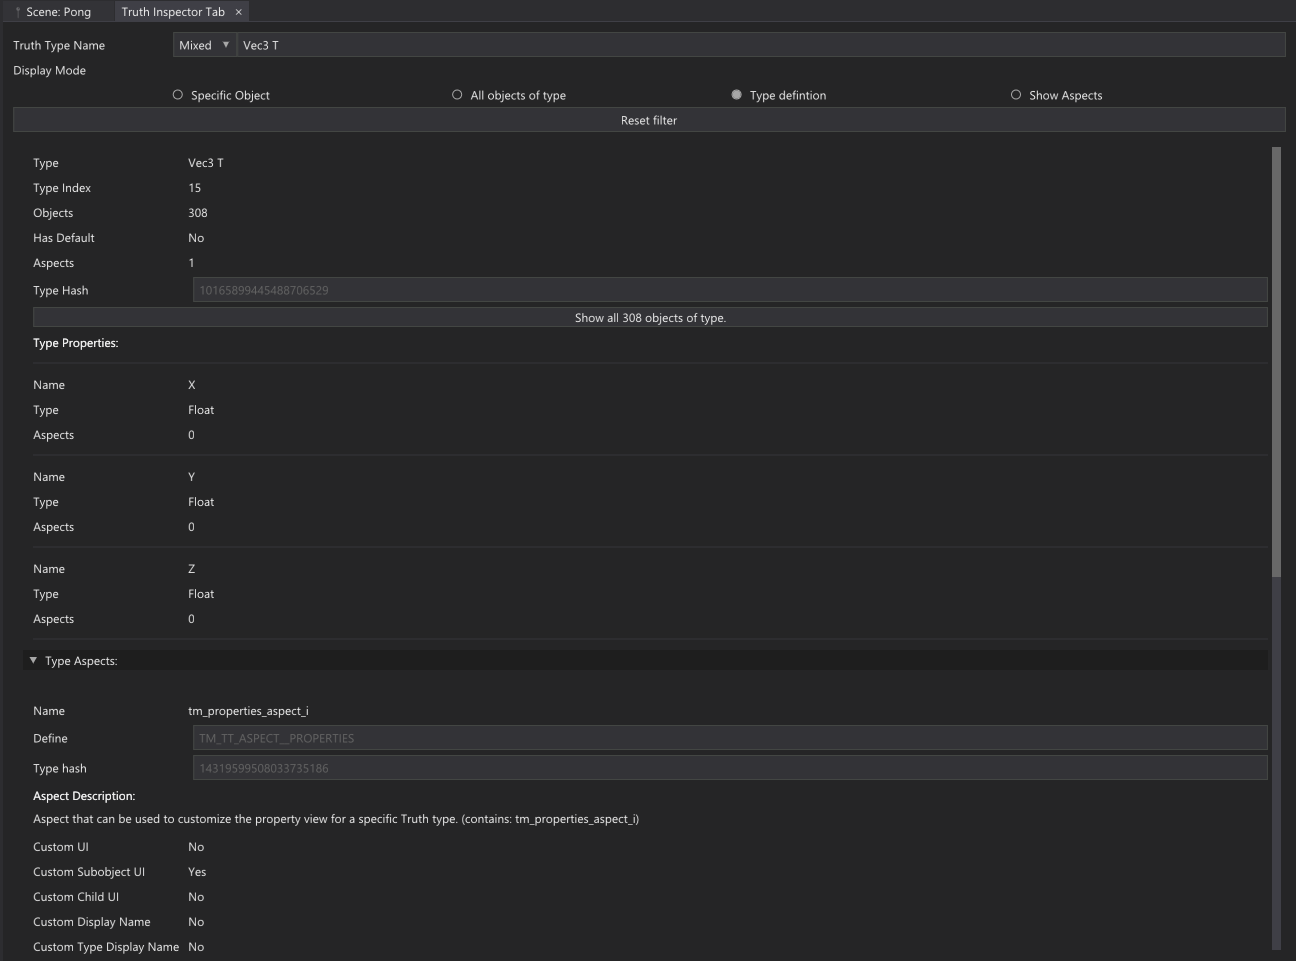This screenshot has height=961, width=1296.
Task: Show all 308 objects of type
Action: (x=649, y=317)
